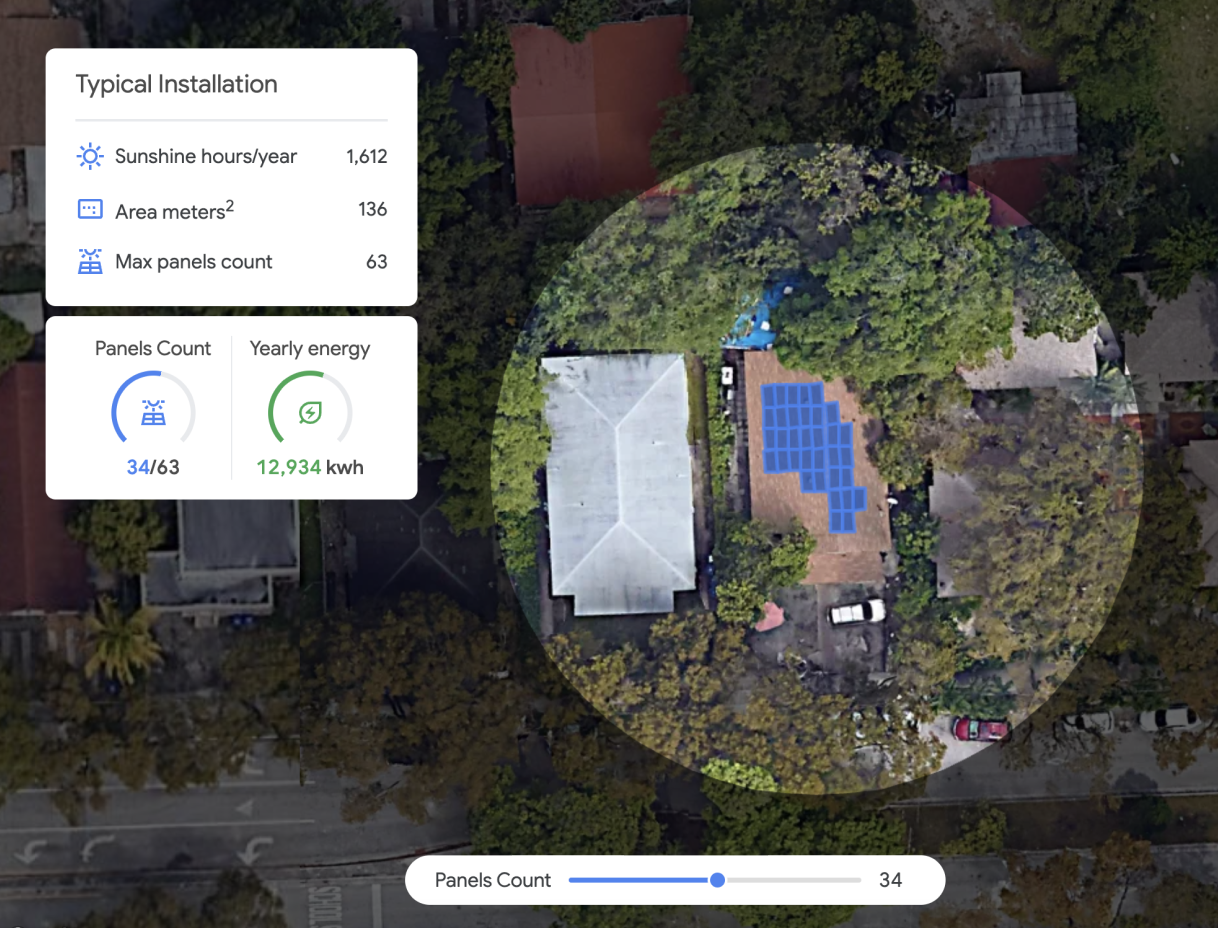Image resolution: width=1218 pixels, height=928 pixels.
Task: Click the 63 max panels value
Action: pyautogui.click(x=377, y=262)
